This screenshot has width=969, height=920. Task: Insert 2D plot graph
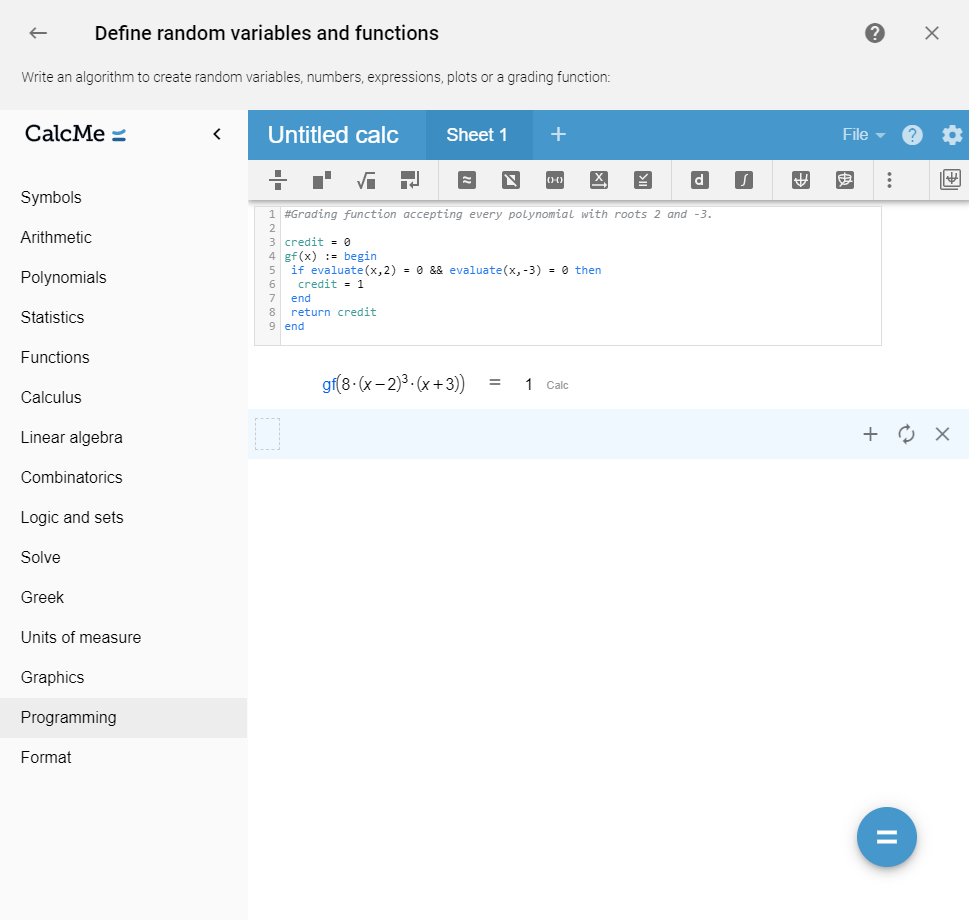click(x=800, y=180)
